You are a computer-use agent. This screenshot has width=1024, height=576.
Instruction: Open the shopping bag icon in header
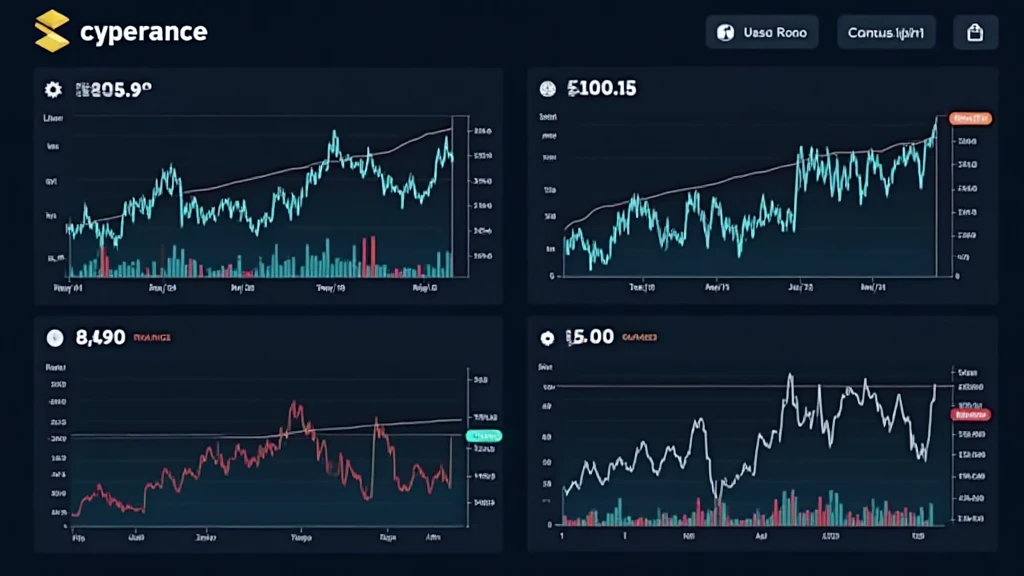(x=975, y=32)
